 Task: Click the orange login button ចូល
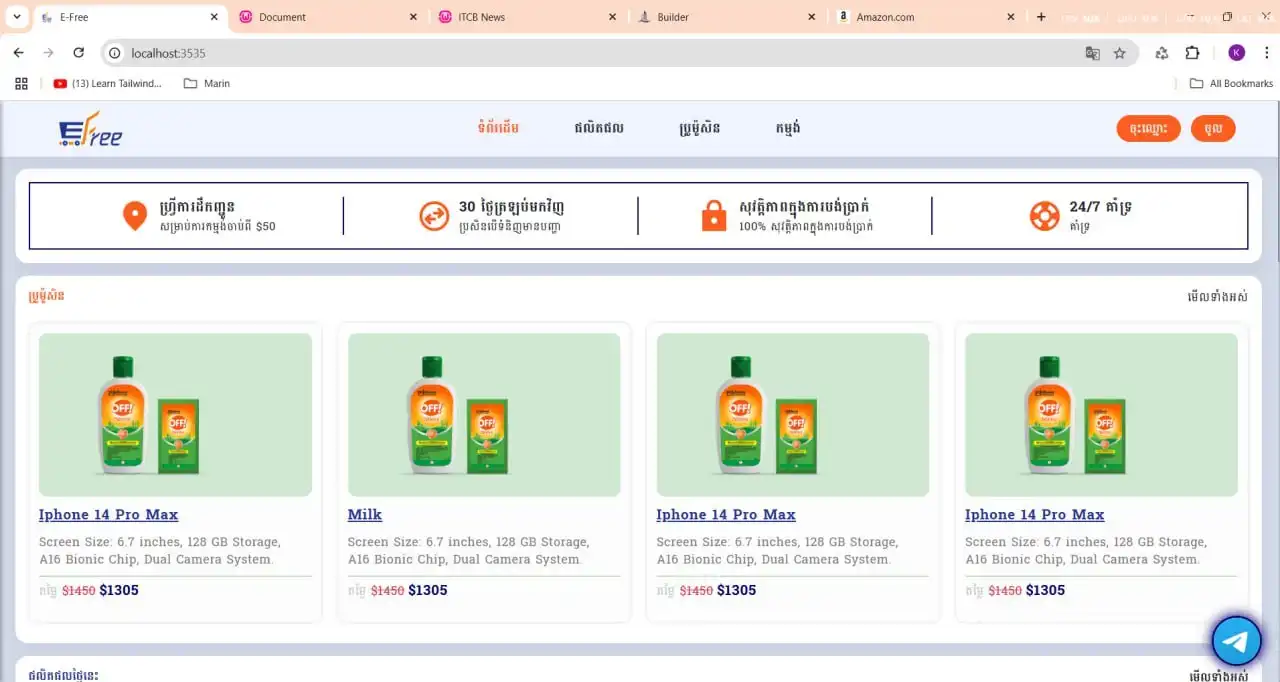[1213, 129]
